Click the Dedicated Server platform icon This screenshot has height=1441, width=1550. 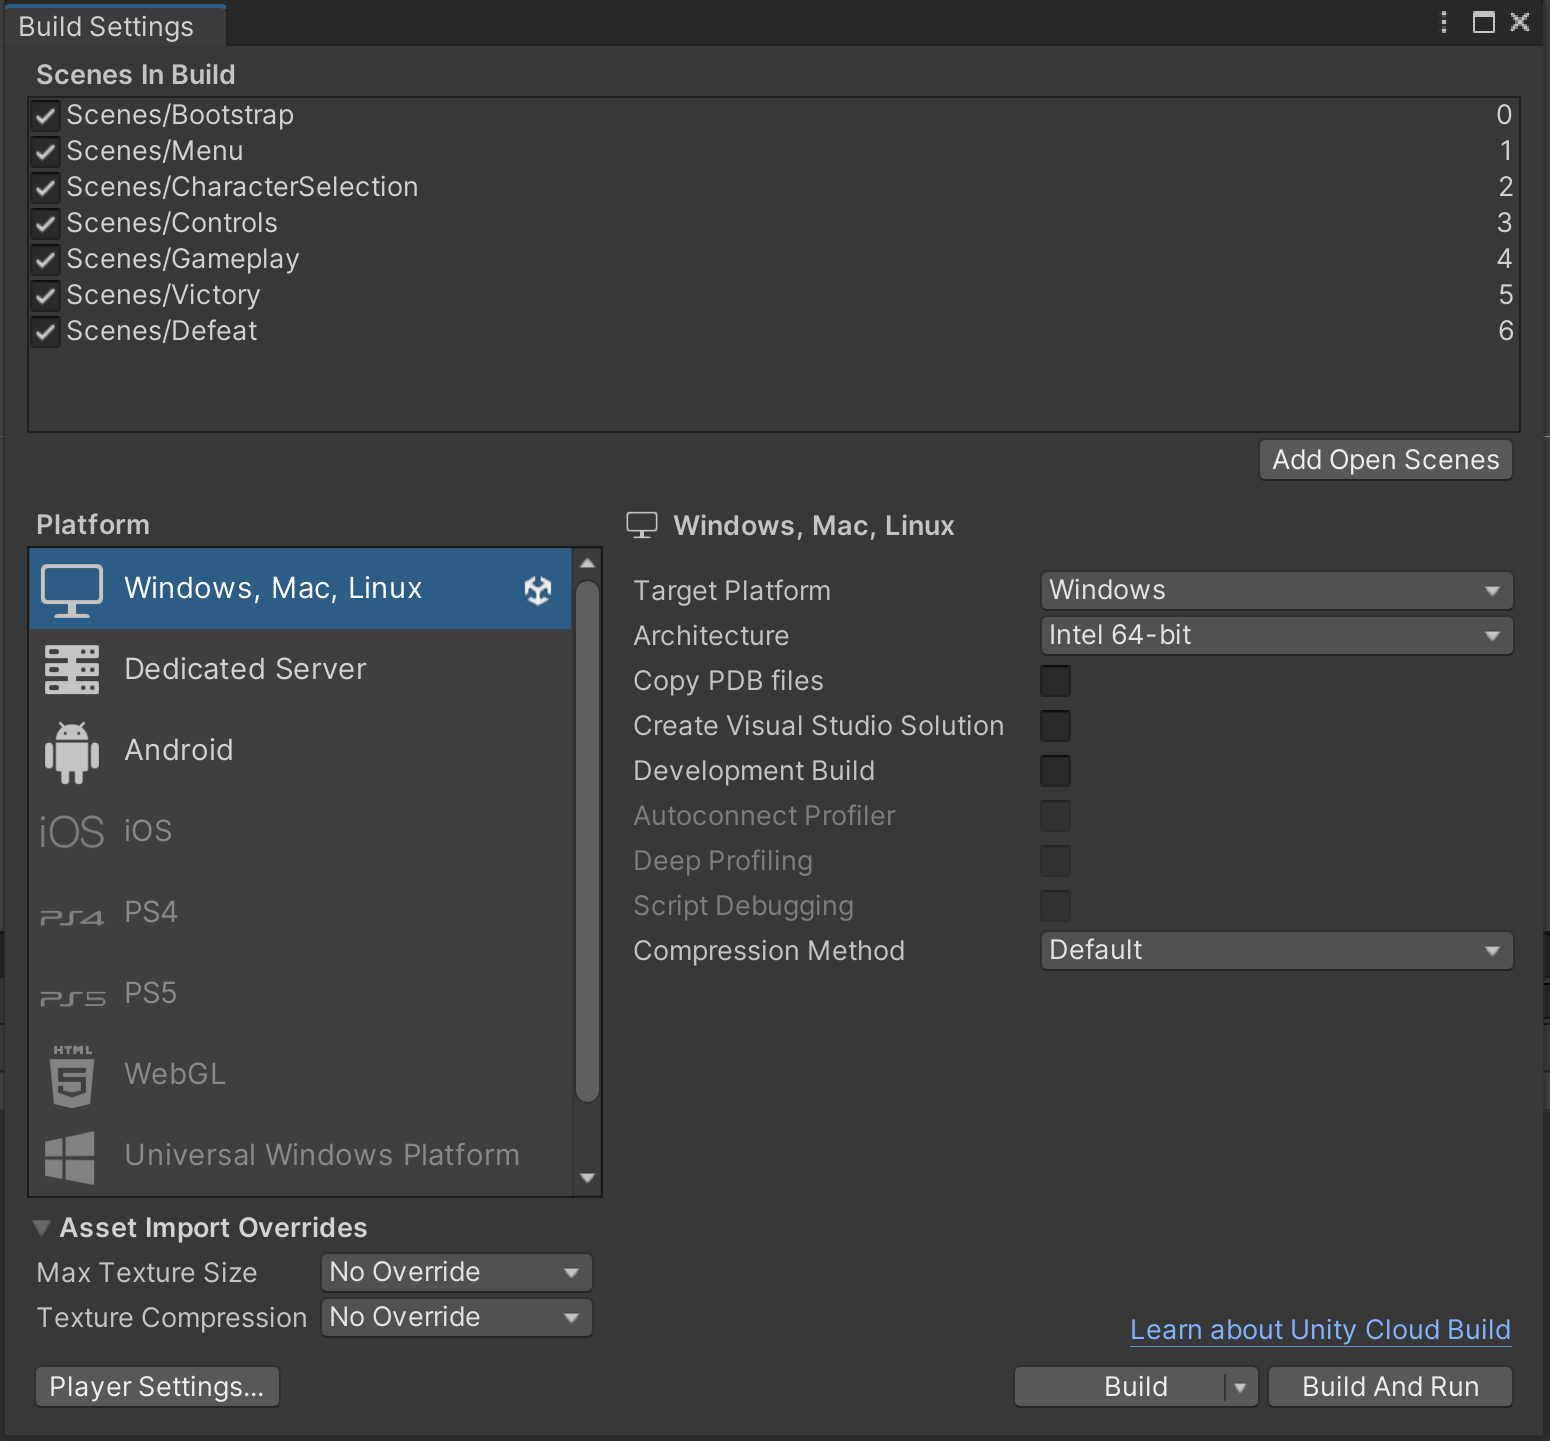pyautogui.click(x=72, y=670)
